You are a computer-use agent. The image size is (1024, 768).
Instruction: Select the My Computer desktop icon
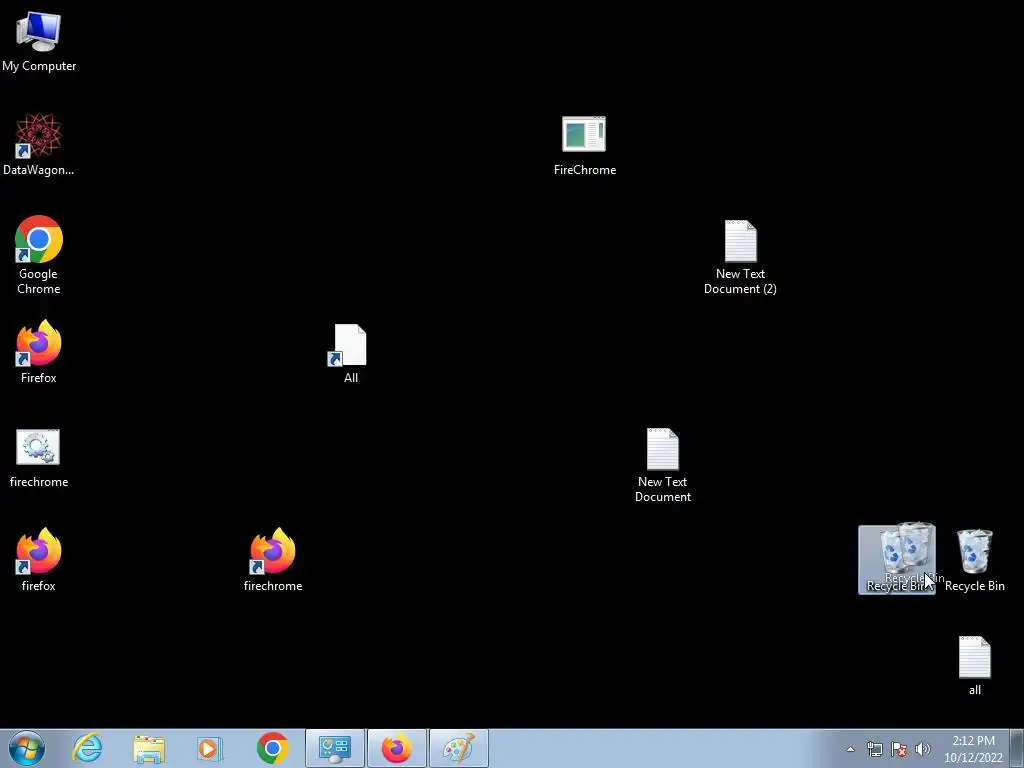[39, 40]
